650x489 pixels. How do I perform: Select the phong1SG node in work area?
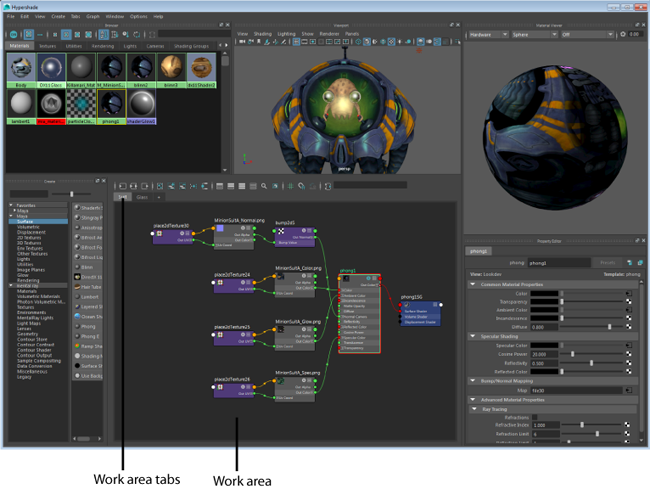[420, 313]
